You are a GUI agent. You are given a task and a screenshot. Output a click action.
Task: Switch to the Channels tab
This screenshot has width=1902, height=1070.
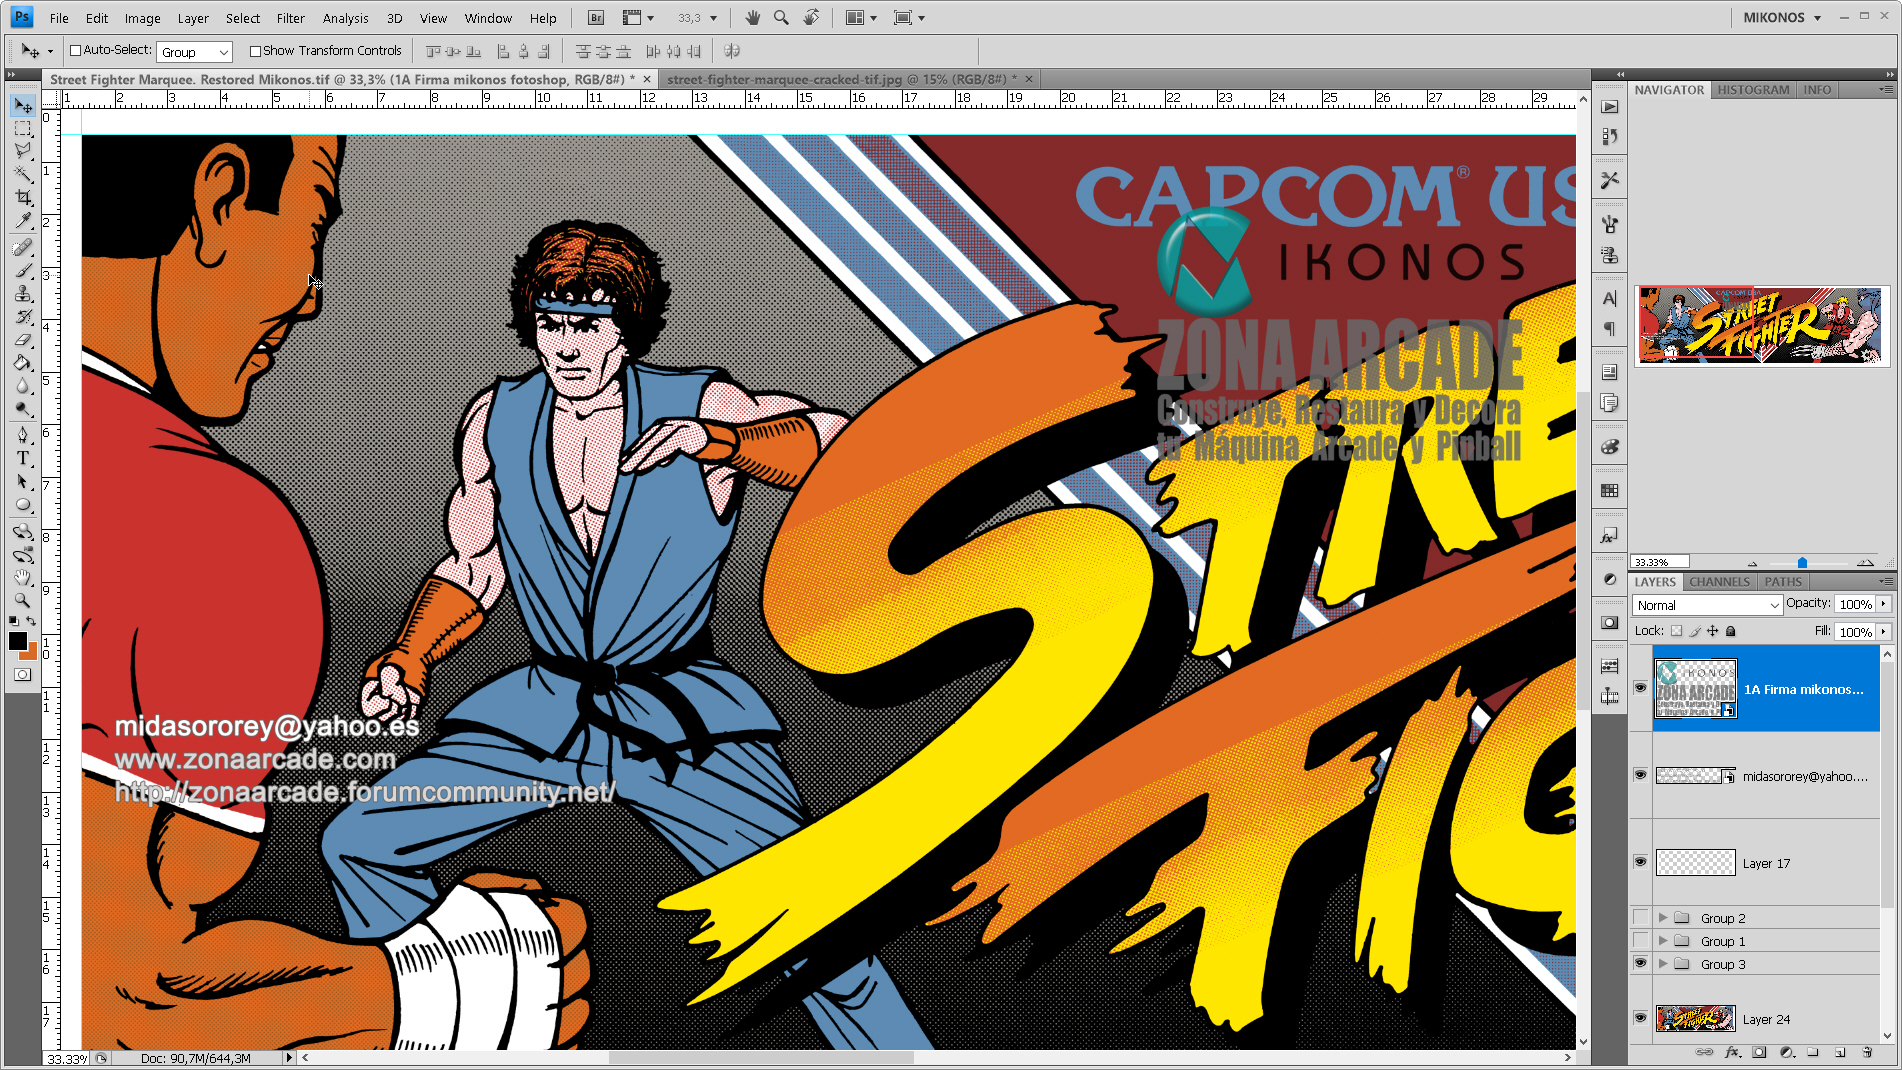click(1719, 582)
